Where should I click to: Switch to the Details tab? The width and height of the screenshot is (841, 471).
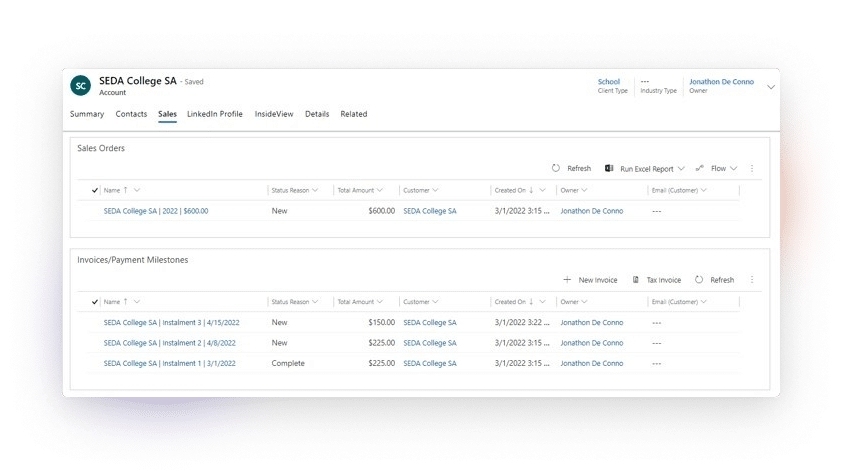[x=317, y=114]
